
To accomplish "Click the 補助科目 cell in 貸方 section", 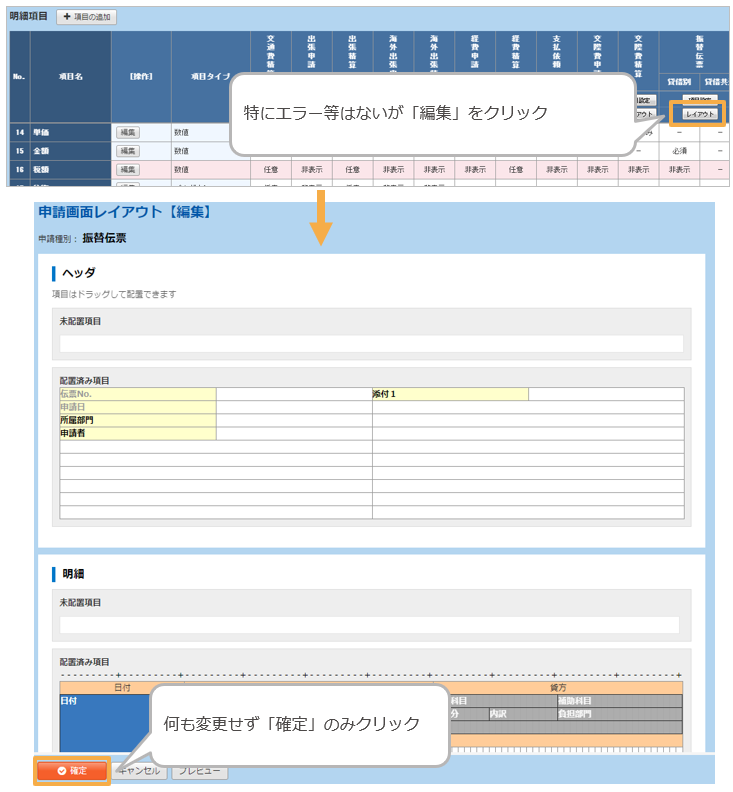I will pyautogui.click(x=619, y=701).
